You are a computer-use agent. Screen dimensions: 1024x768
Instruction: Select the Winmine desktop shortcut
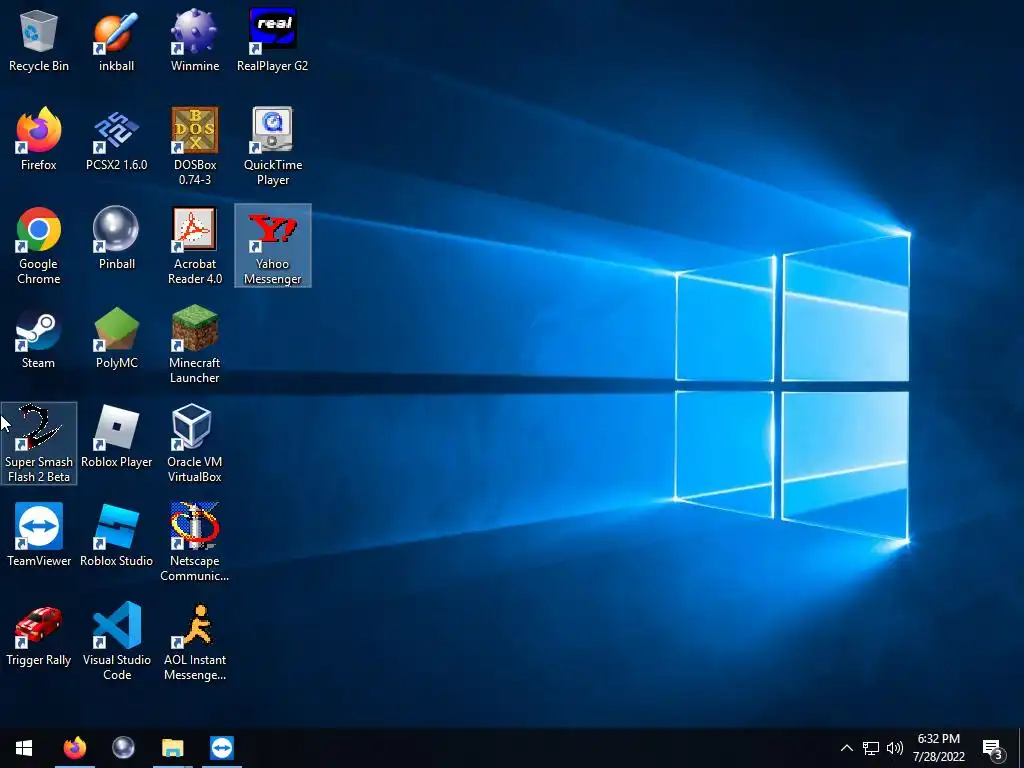point(195,40)
